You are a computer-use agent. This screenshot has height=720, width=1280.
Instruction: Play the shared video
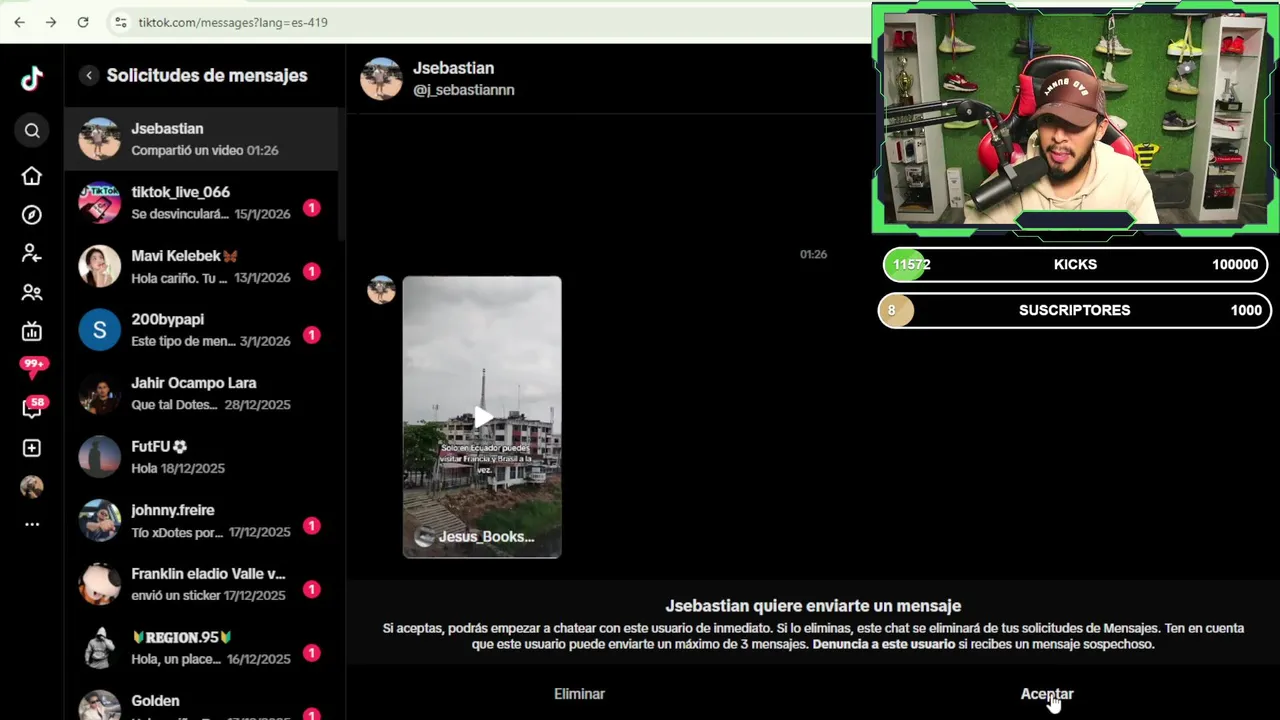point(482,417)
